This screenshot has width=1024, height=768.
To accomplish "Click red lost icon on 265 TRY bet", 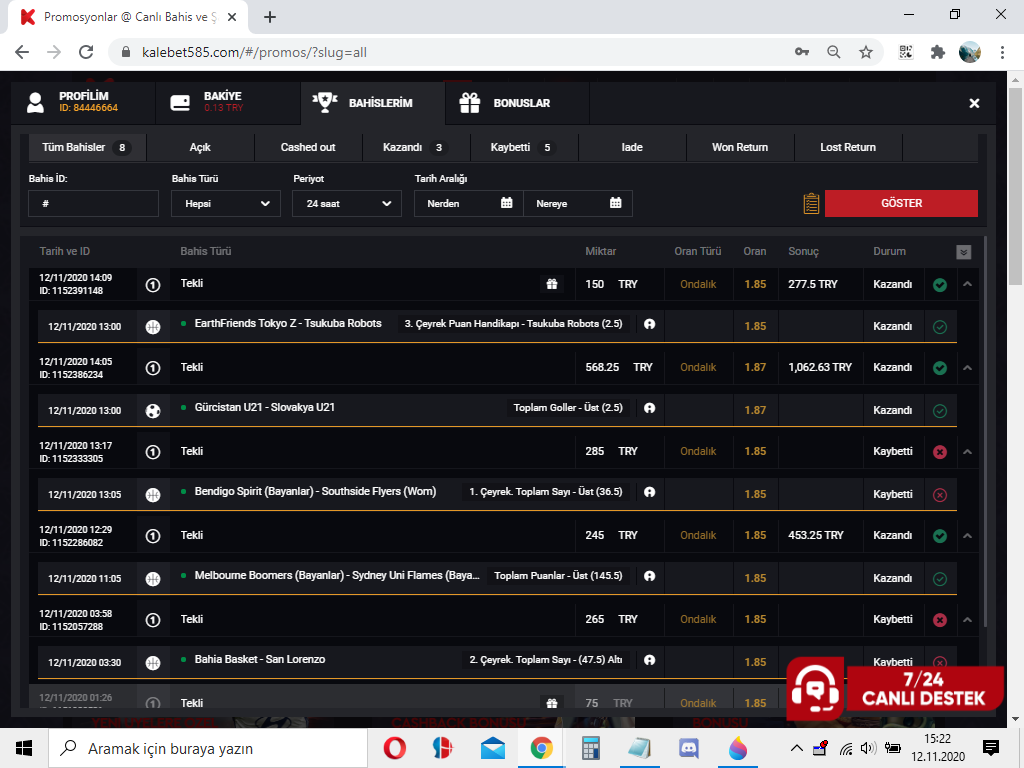I will pos(940,620).
